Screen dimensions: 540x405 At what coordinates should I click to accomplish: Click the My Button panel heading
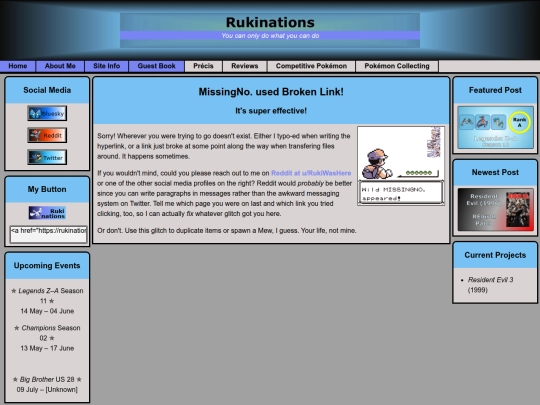click(47, 189)
